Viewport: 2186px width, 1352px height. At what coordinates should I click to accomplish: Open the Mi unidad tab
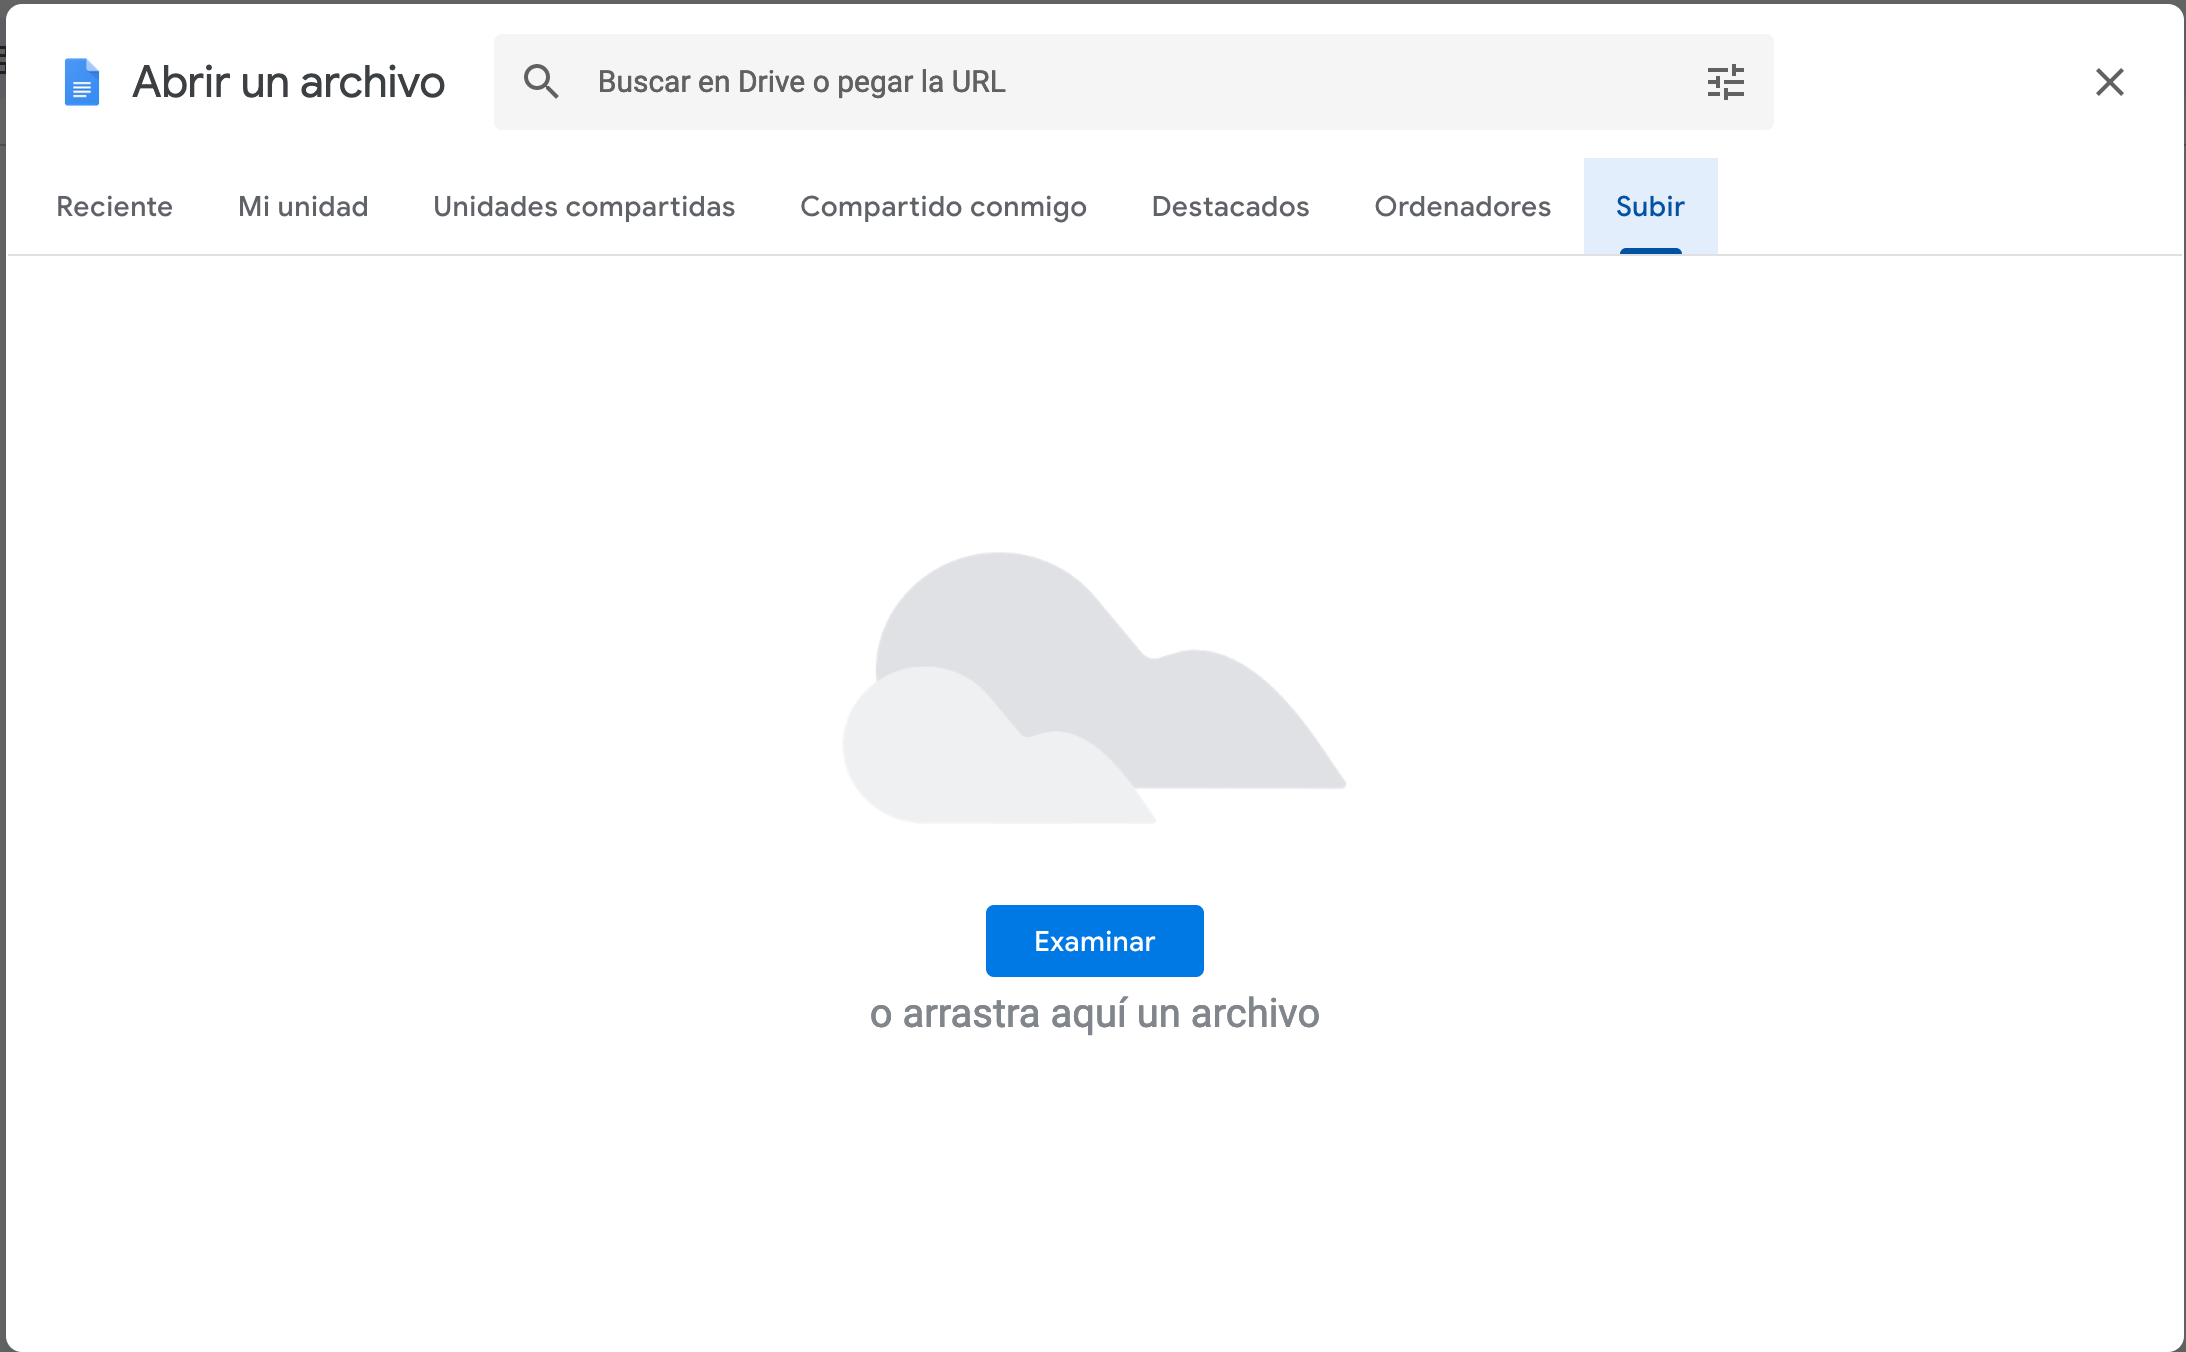pyautogui.click(x=303, y=207)
